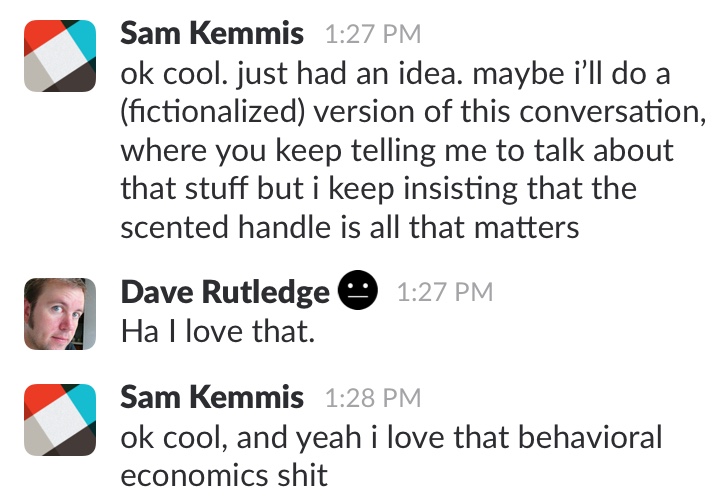
Task: Click the message "Ha I love that."
Action: tap(218, 331)
